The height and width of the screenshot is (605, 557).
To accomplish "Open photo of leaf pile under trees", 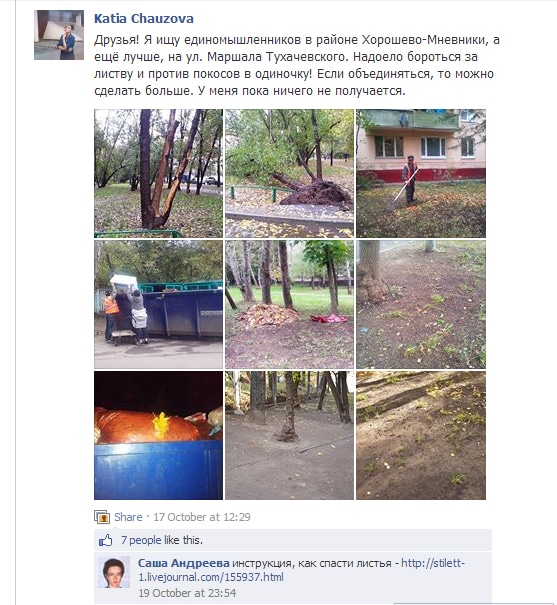I will (x=289, y=304).
